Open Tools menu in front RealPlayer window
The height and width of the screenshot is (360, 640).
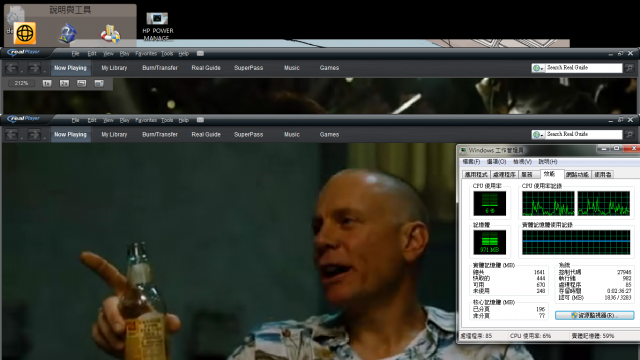click(167, 120)
